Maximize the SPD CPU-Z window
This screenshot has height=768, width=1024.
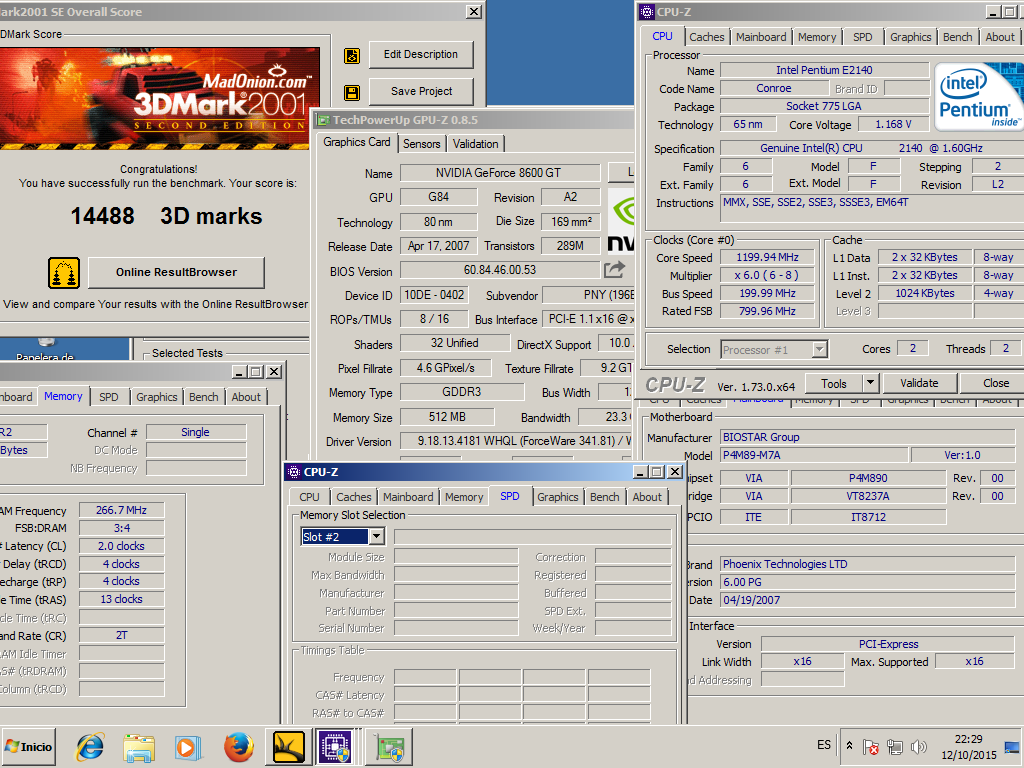(x=658, y=472)
